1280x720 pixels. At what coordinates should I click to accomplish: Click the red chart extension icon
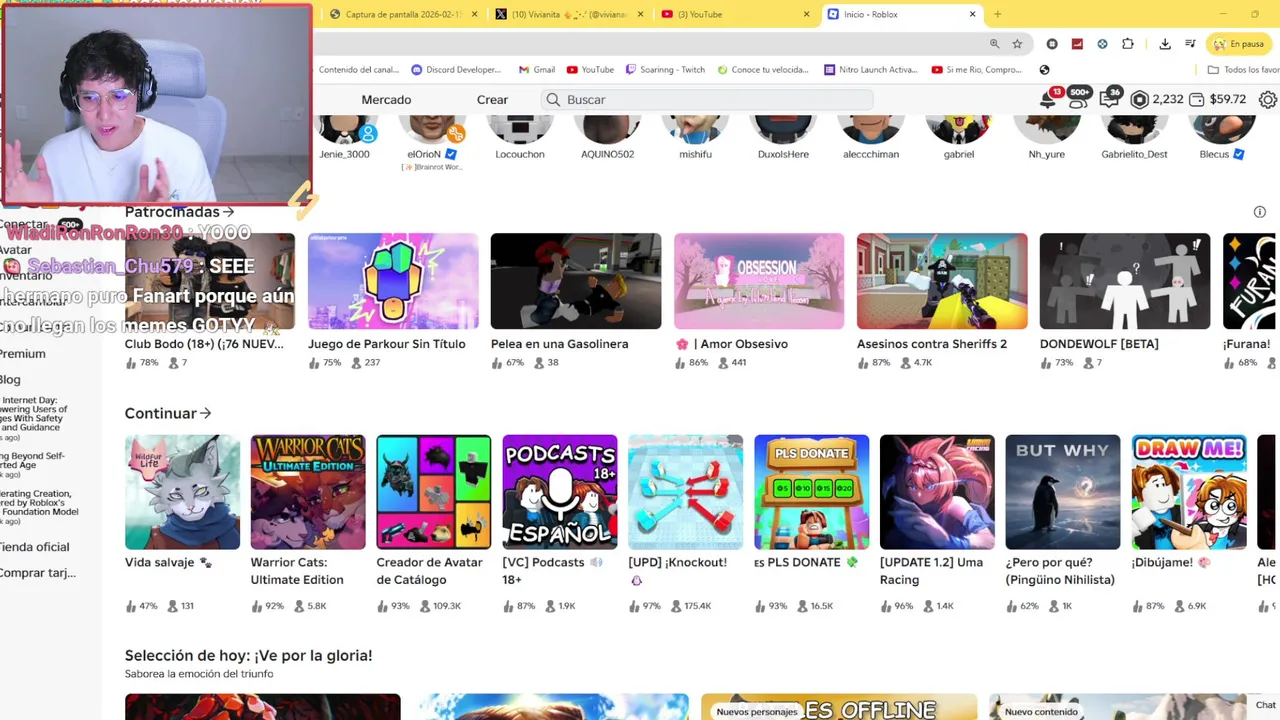click(x=1077, y=44)
